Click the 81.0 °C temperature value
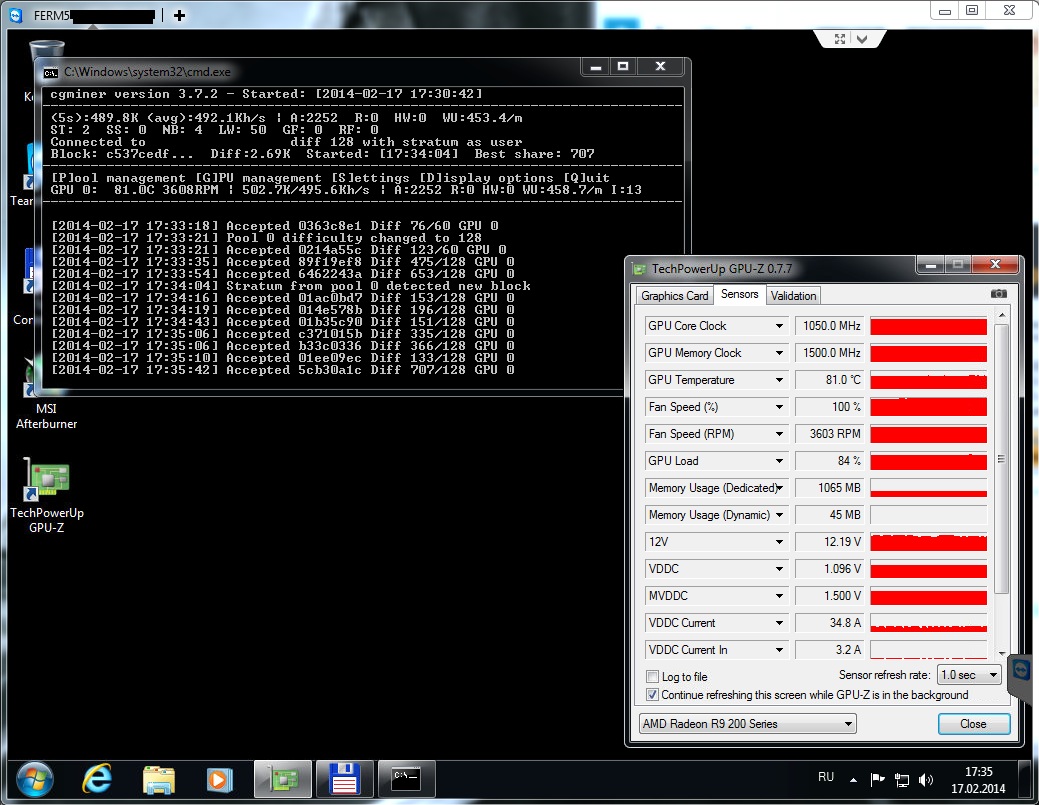The width and height of the screenshot is (1039, 805). click(829, 380)
